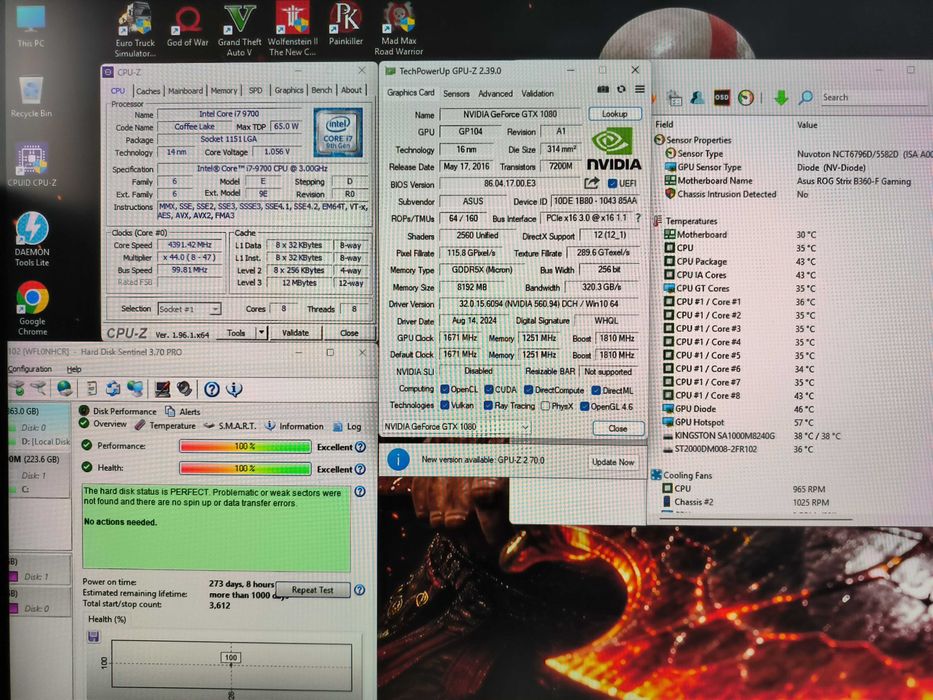
Task: Open the Configuration menu in Hard Disk Sentinel
Action: pyautogui.click(x=29, y=369)
